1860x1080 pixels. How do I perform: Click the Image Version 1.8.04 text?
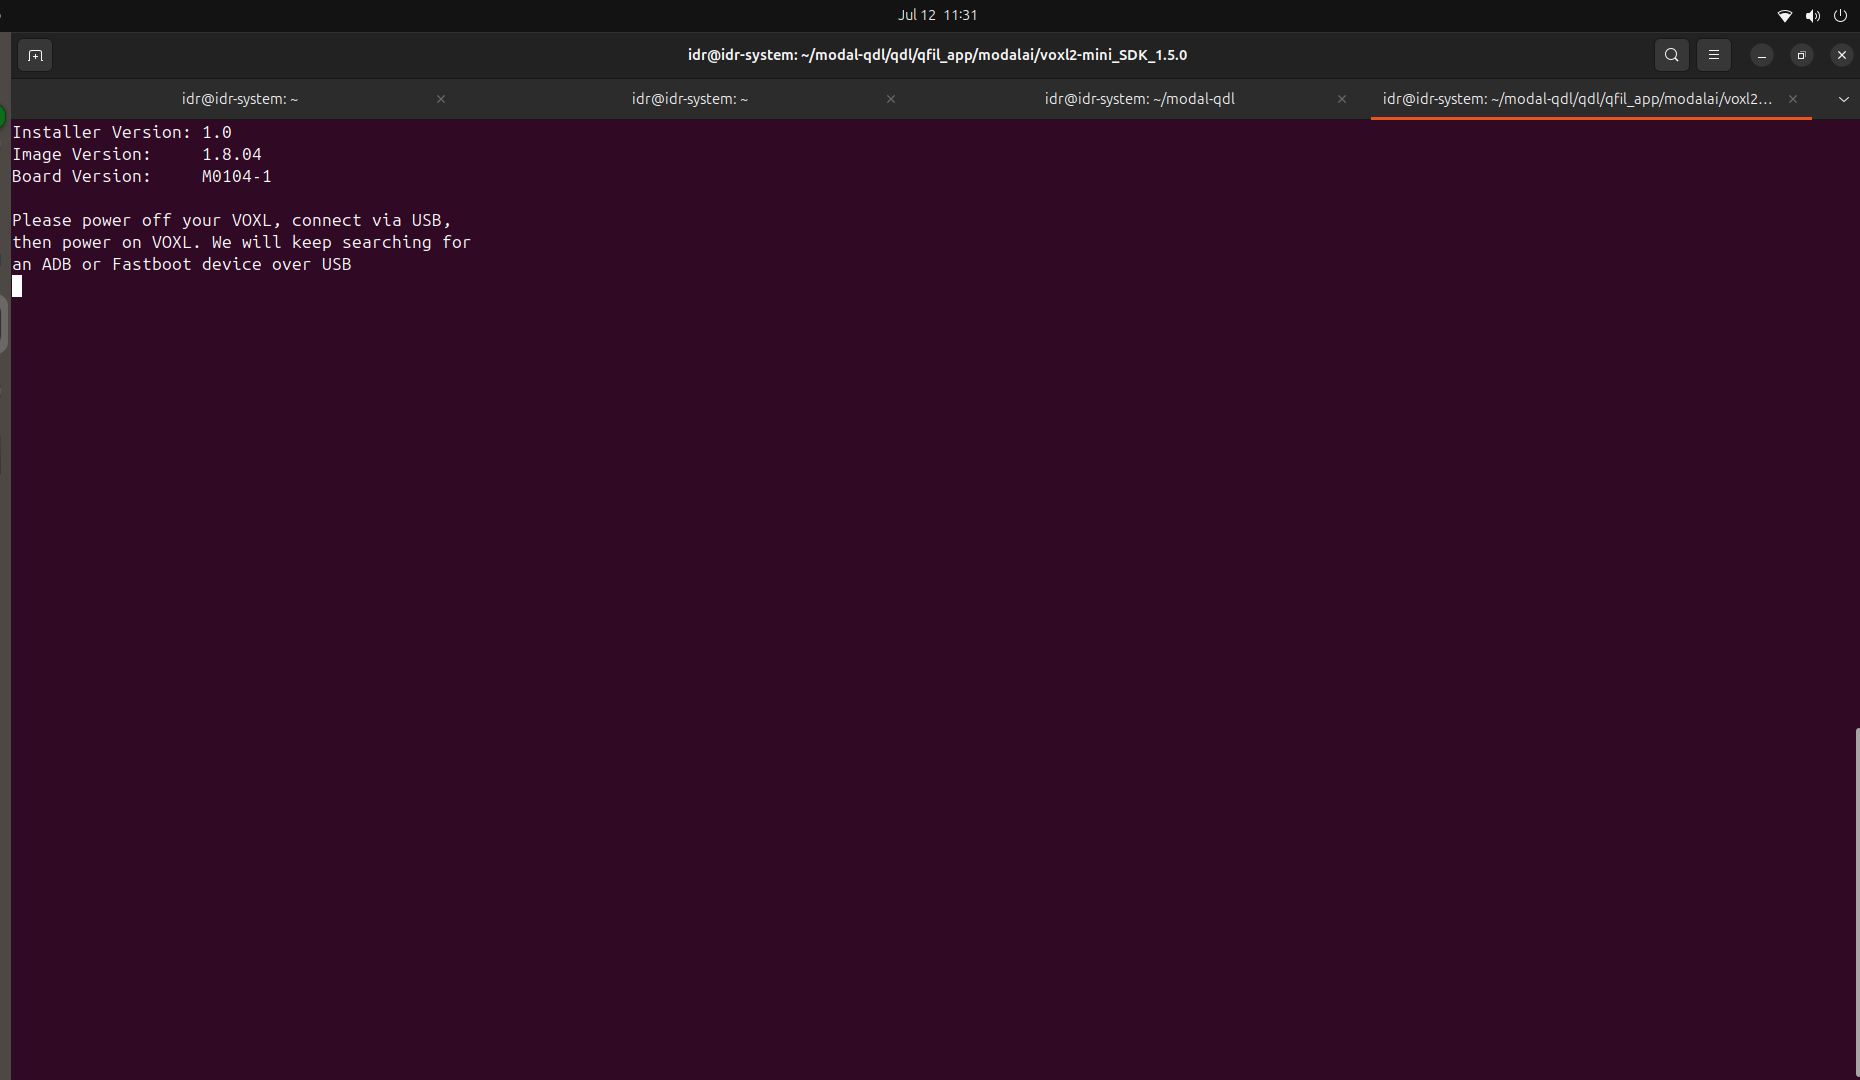[x=137, y=154]
